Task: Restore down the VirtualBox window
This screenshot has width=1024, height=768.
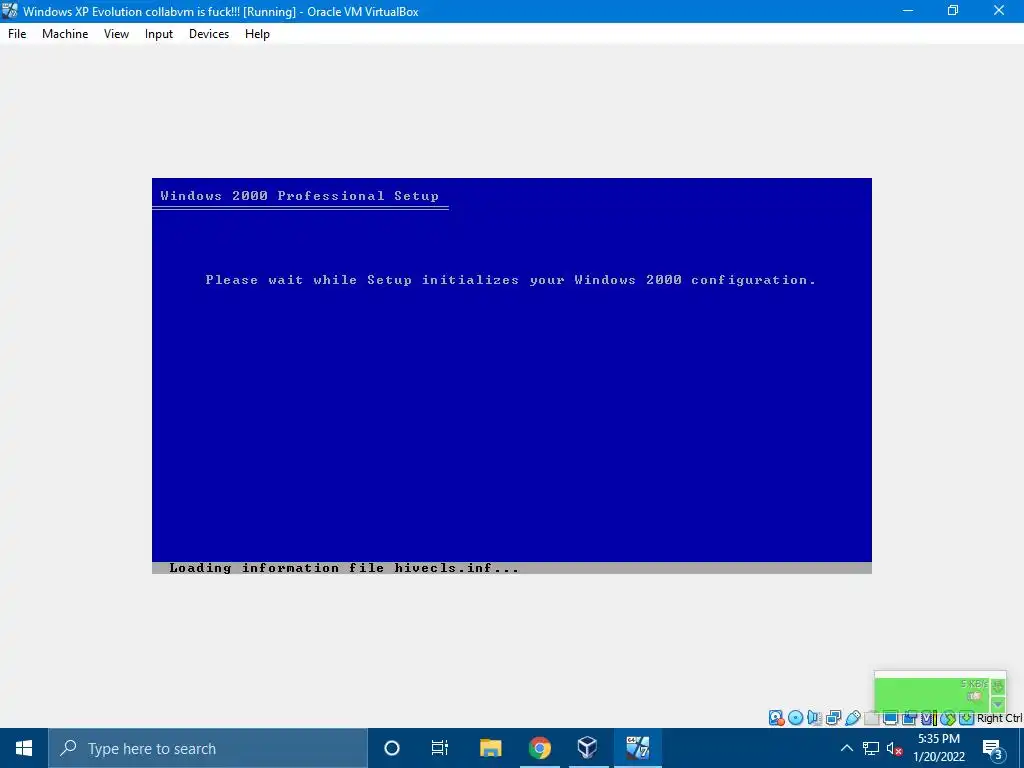Action: tap(953, 10)
